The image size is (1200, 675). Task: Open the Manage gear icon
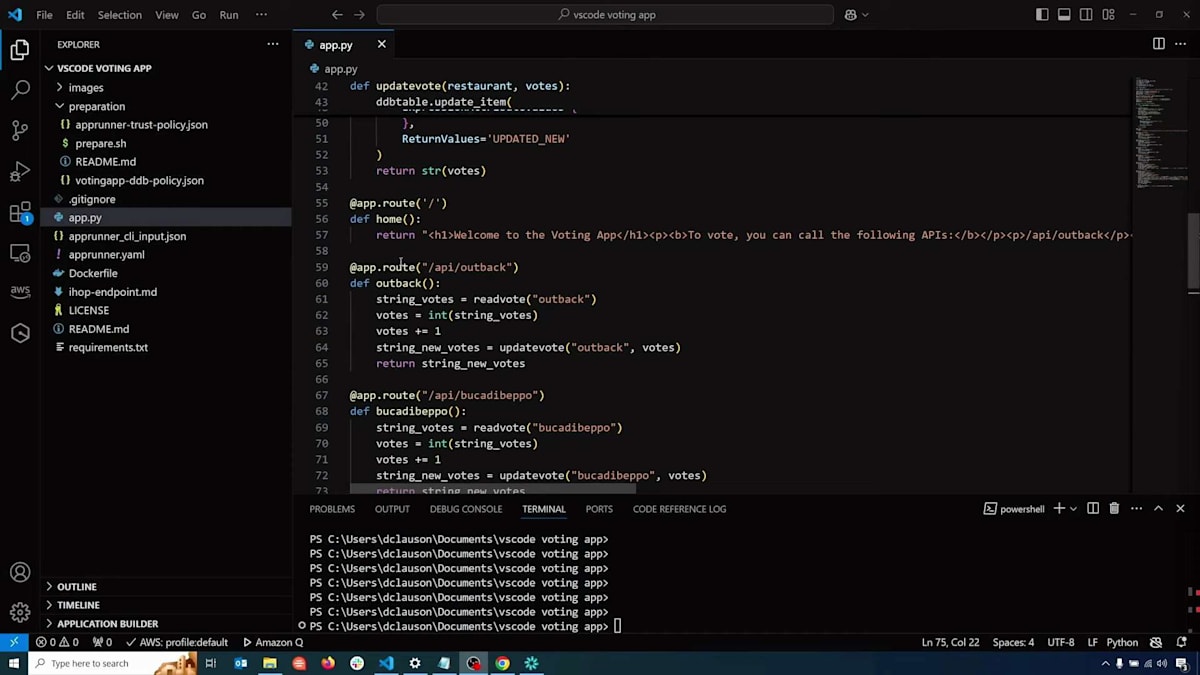pos(20,612)
